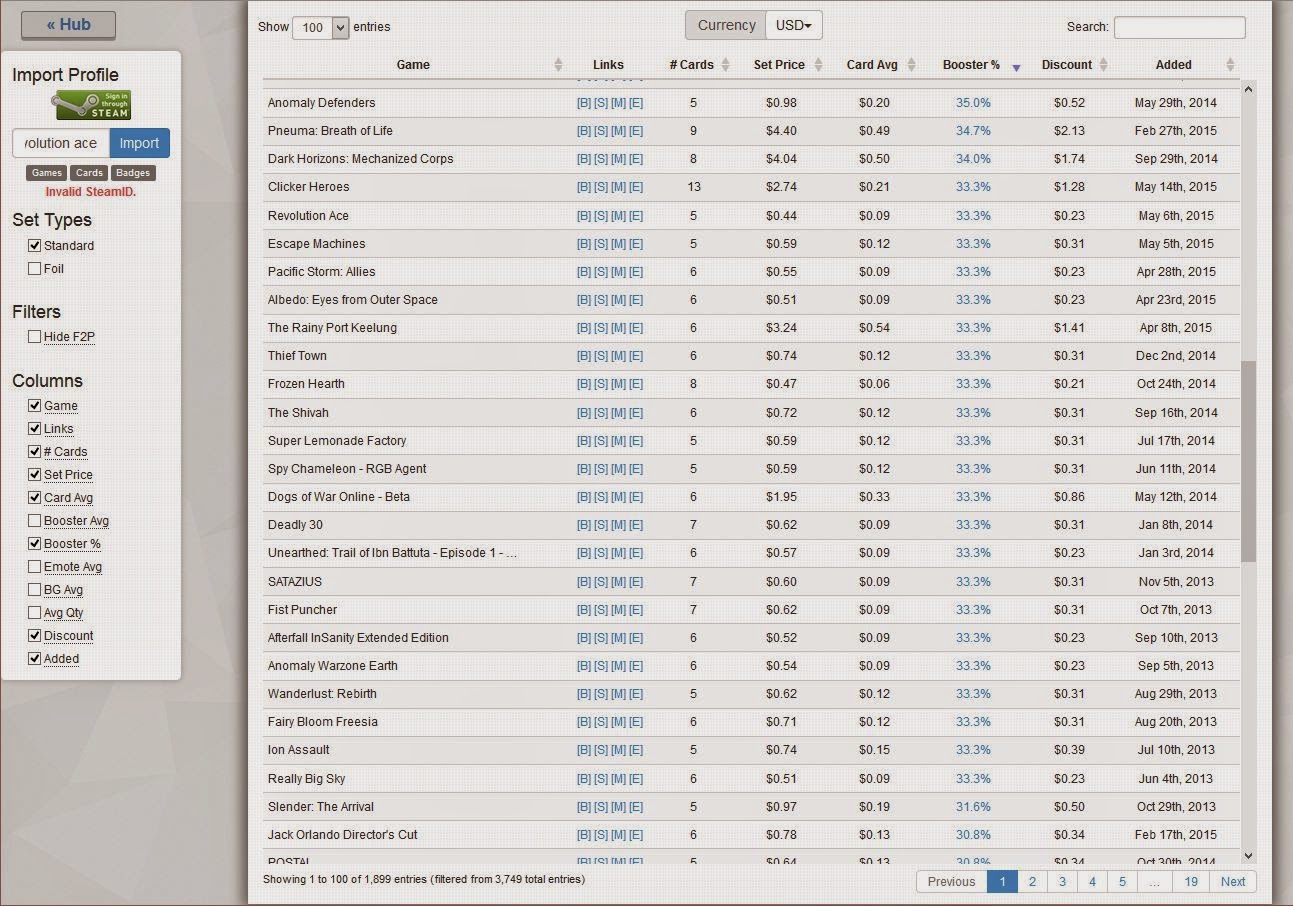Open [S] link for Deadly 30
Viewport: 1293px width, 906px height.
(x=601, y=525)
